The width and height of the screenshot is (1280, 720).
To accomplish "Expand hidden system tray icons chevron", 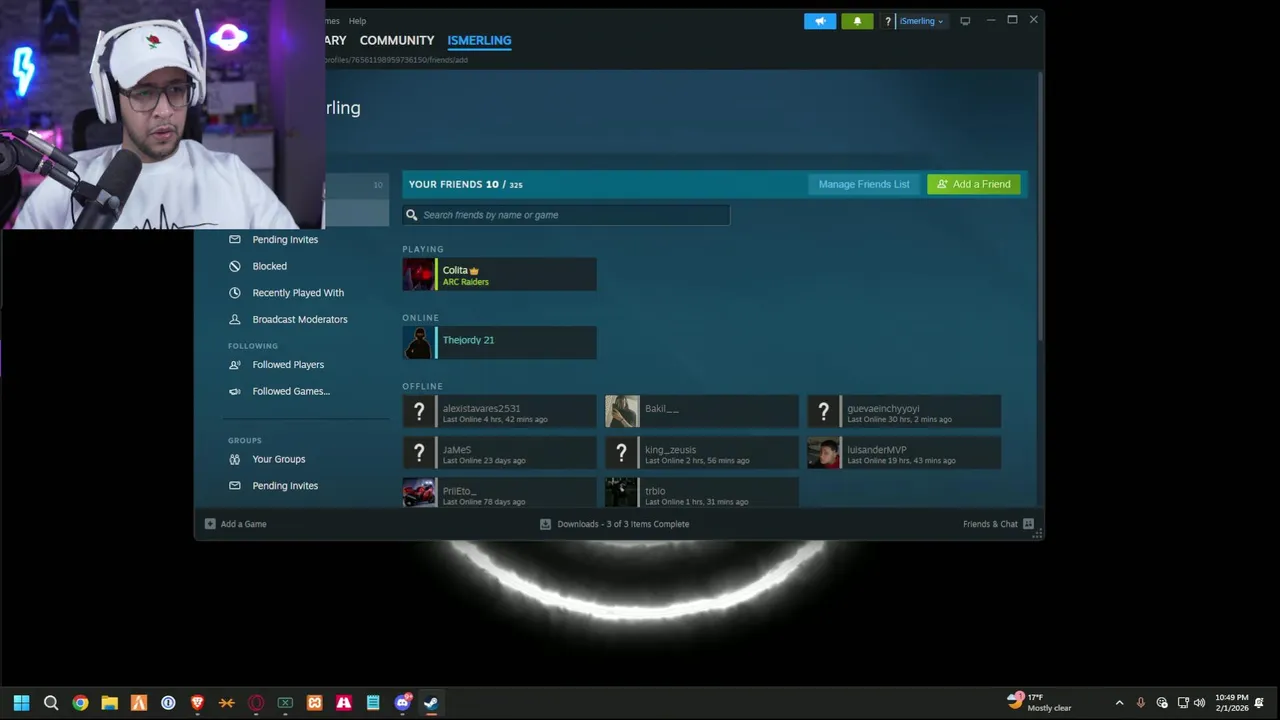I will pos(1119,703).
